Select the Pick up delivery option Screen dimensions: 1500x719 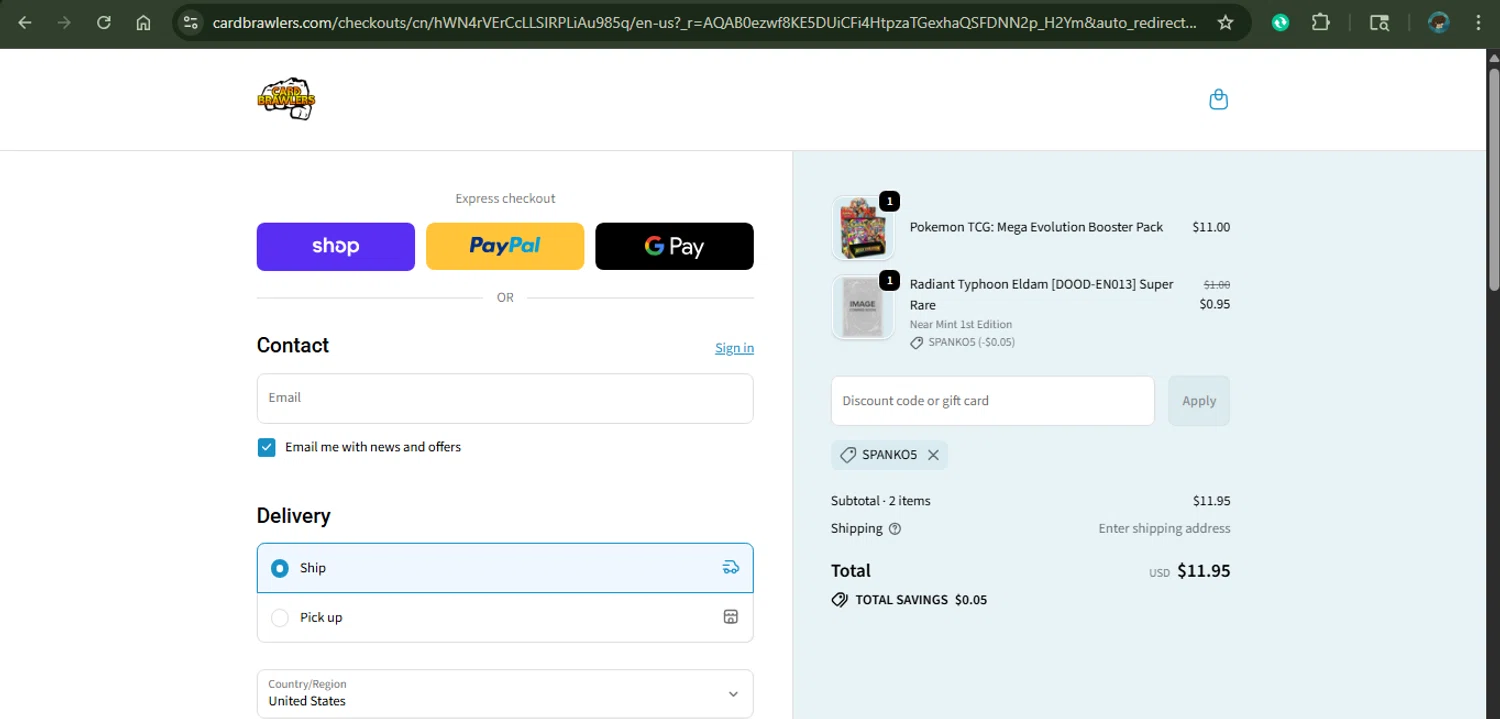505,618
